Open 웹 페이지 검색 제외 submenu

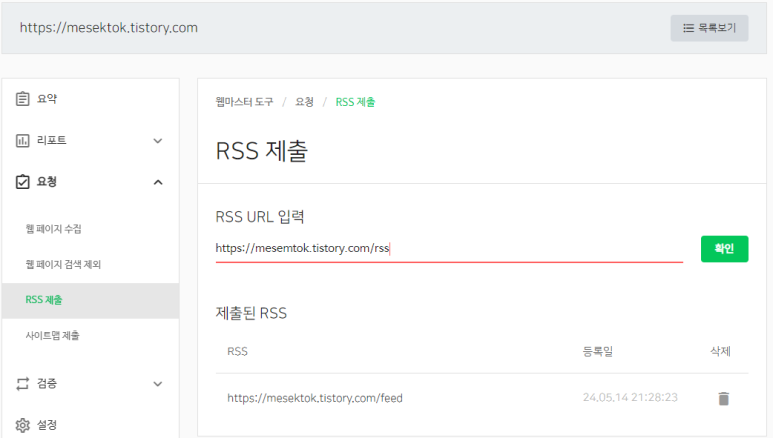63,264
